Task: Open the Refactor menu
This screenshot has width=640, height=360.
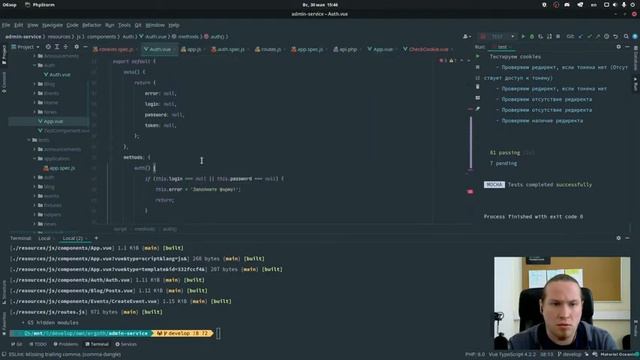Action: (x=91, y=25)
